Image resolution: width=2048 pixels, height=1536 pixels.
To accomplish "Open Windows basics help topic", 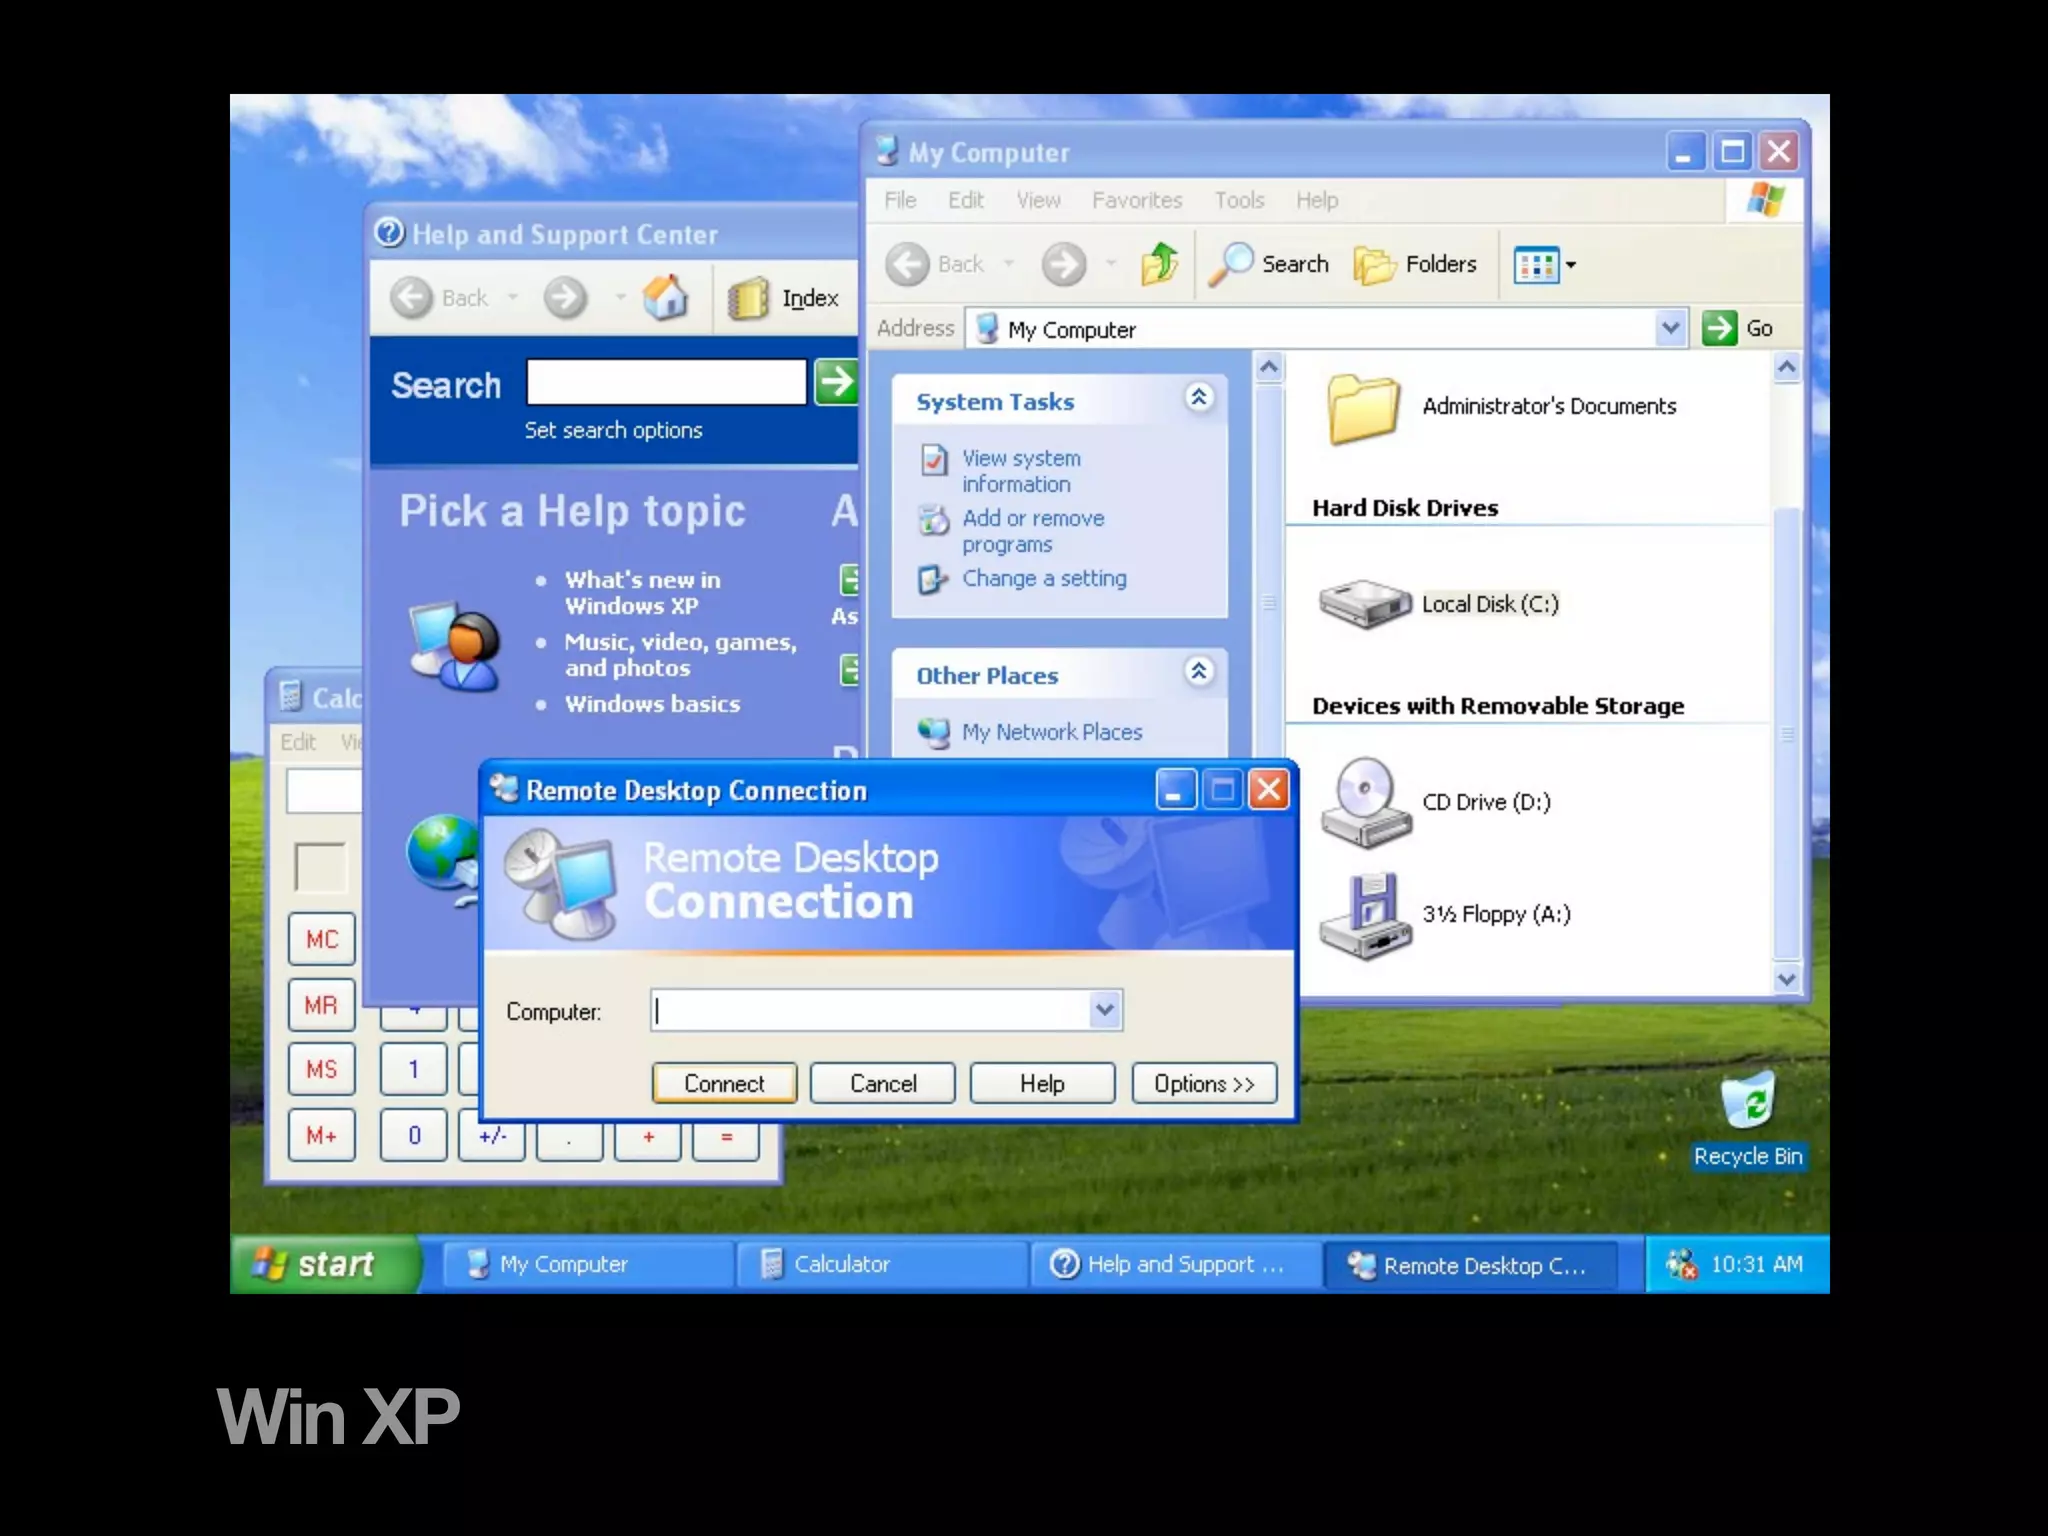I will (652, 704).
